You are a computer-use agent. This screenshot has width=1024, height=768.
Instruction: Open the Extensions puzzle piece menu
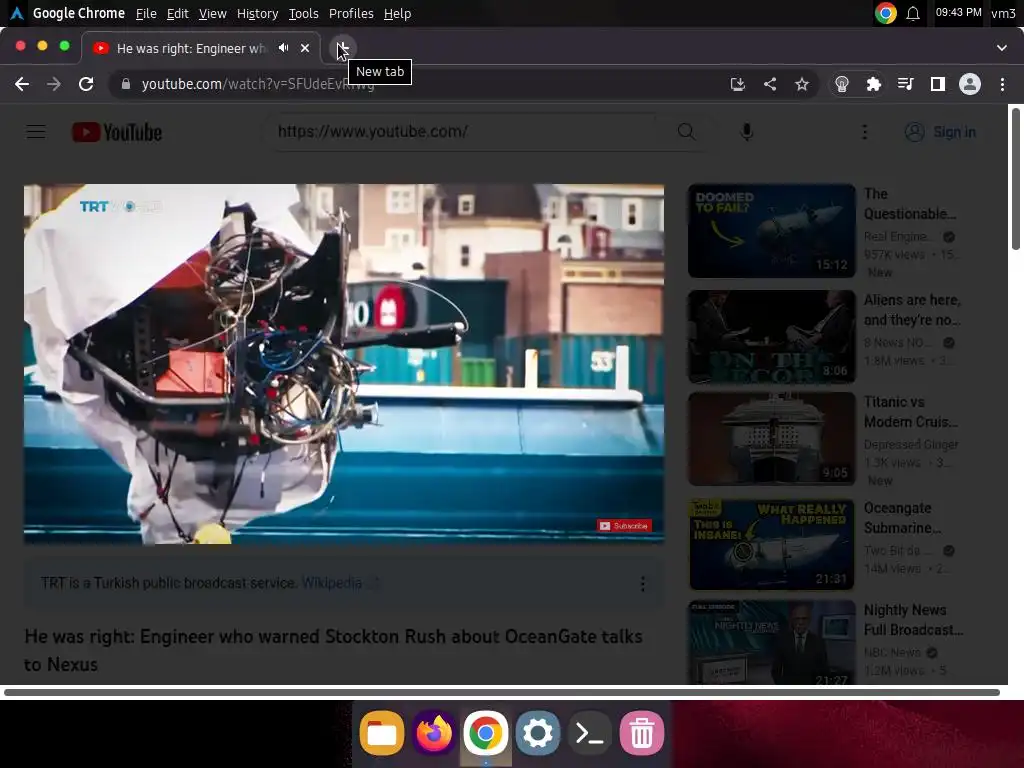pyautogui.click(x=873, y=84)
